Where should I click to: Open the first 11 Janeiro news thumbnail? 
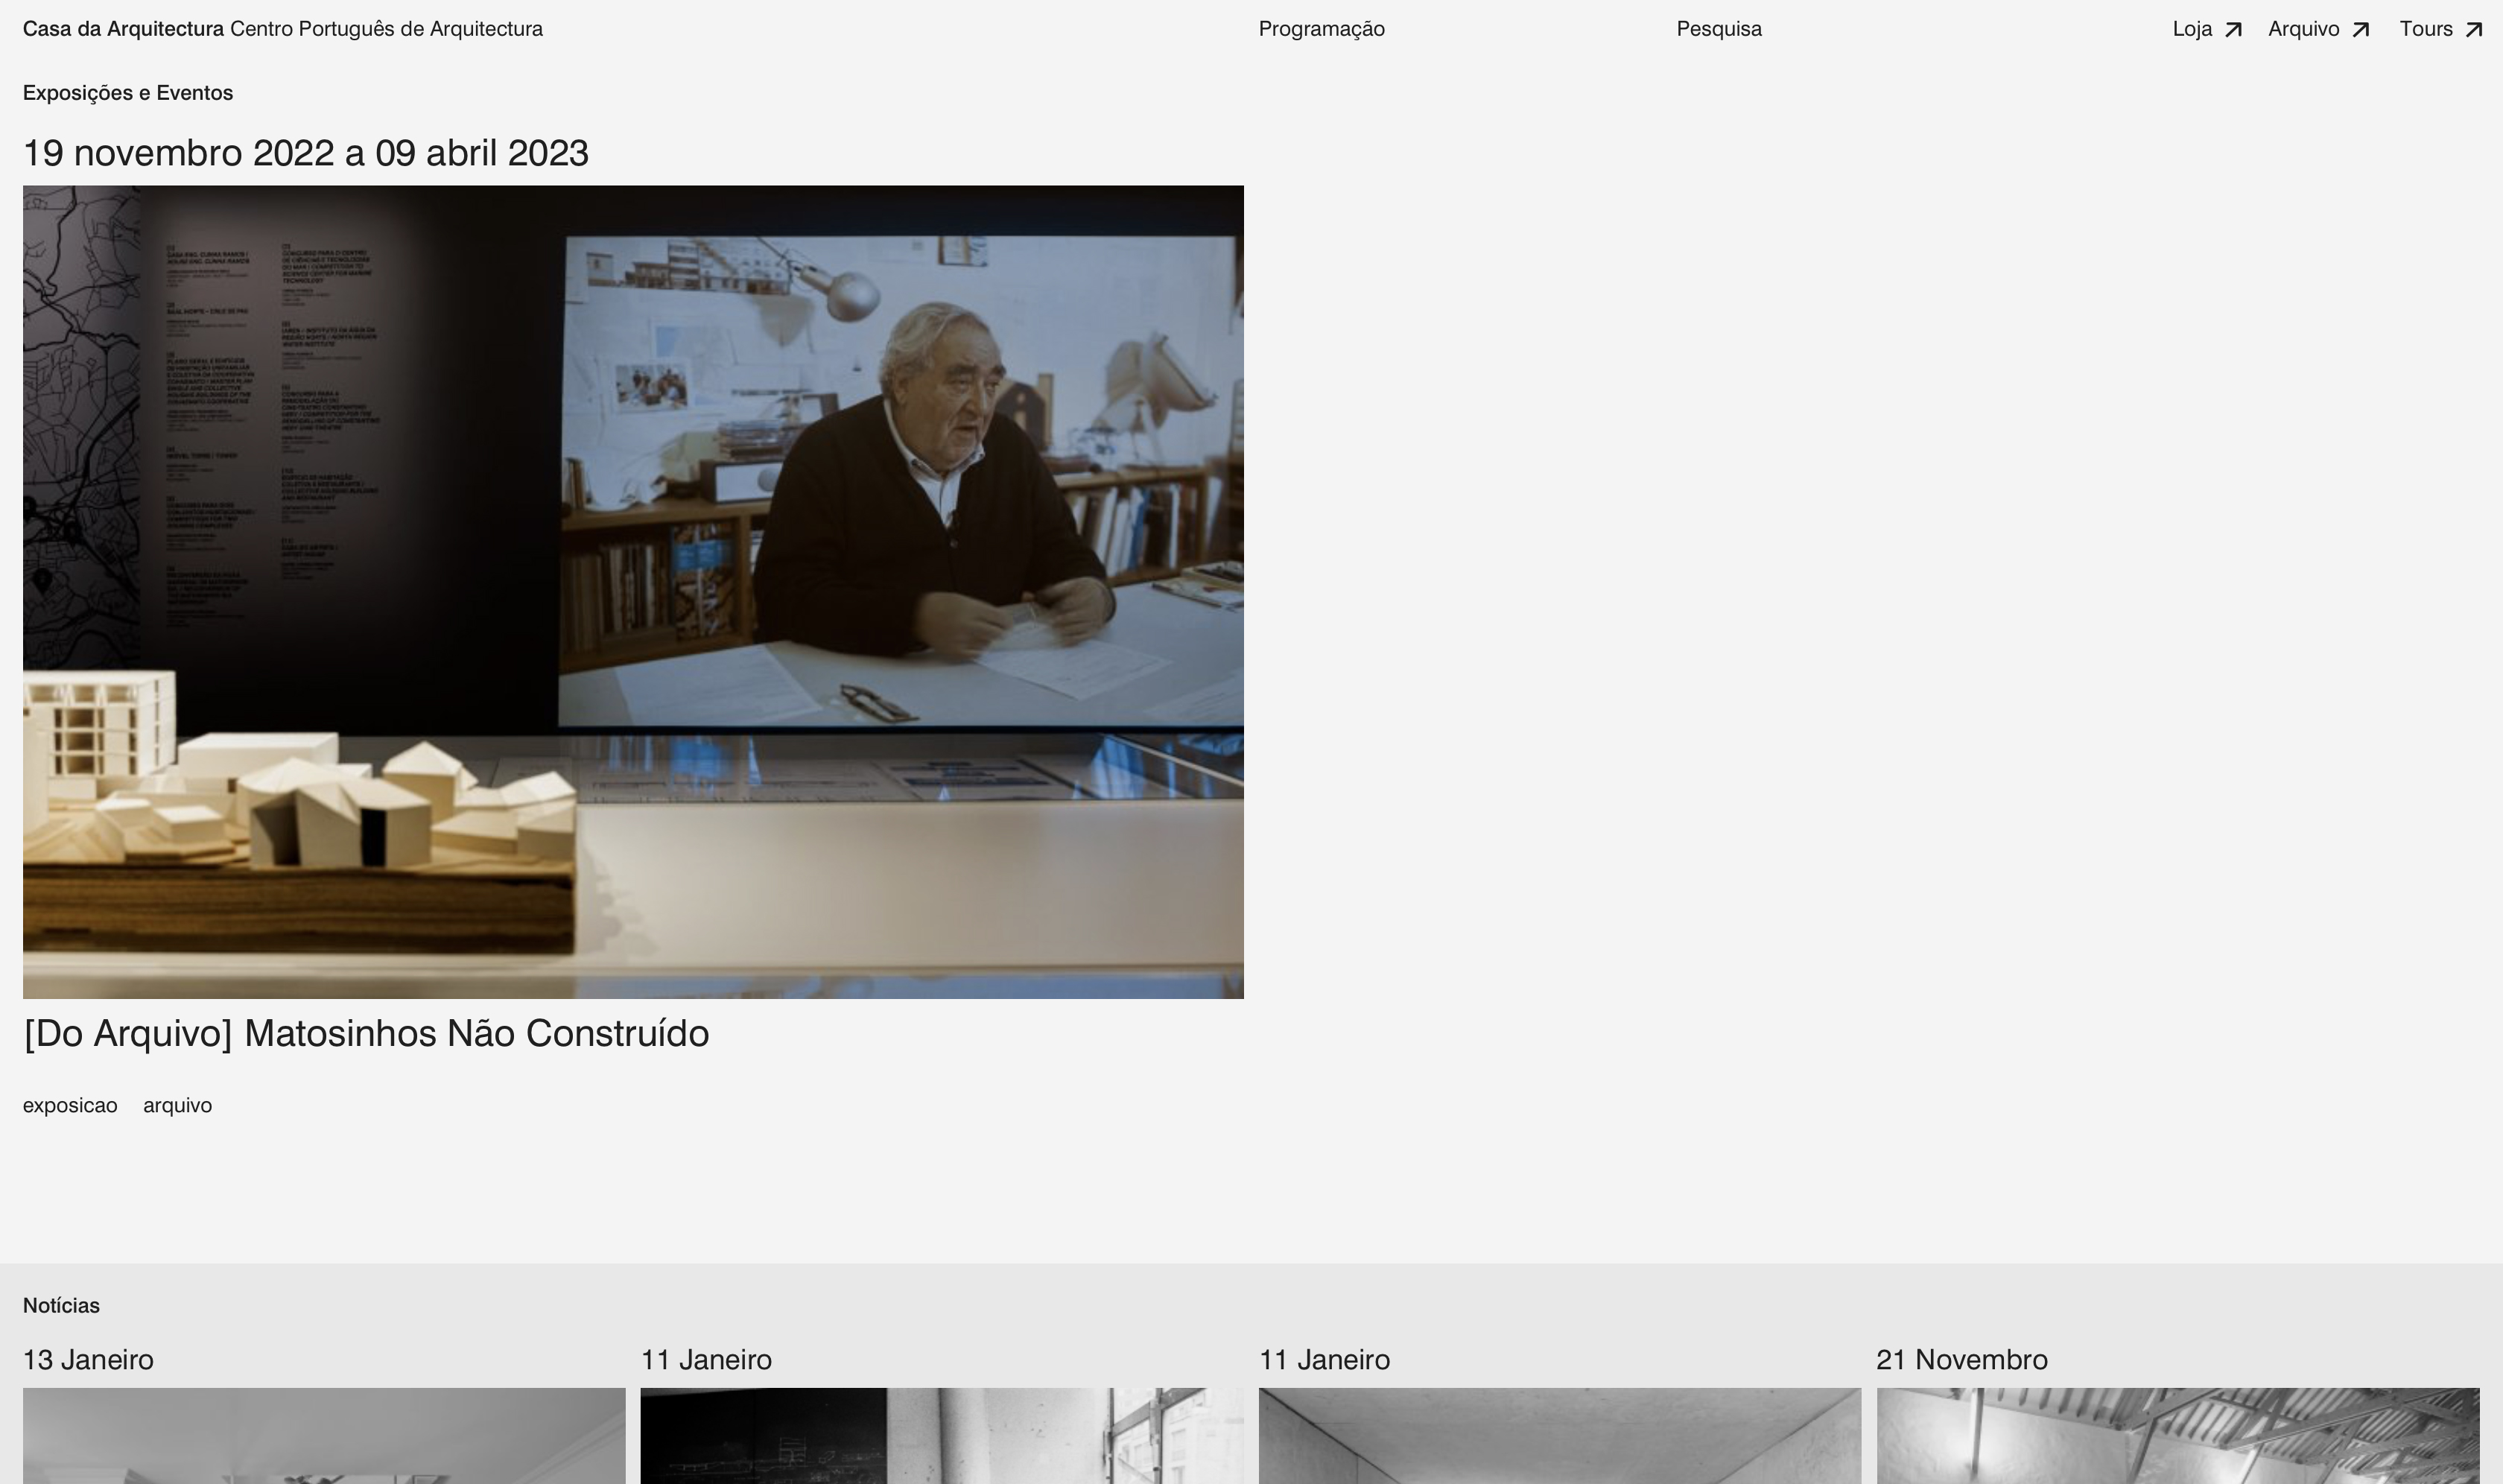pyautogui.click(x=941, y=1435)
